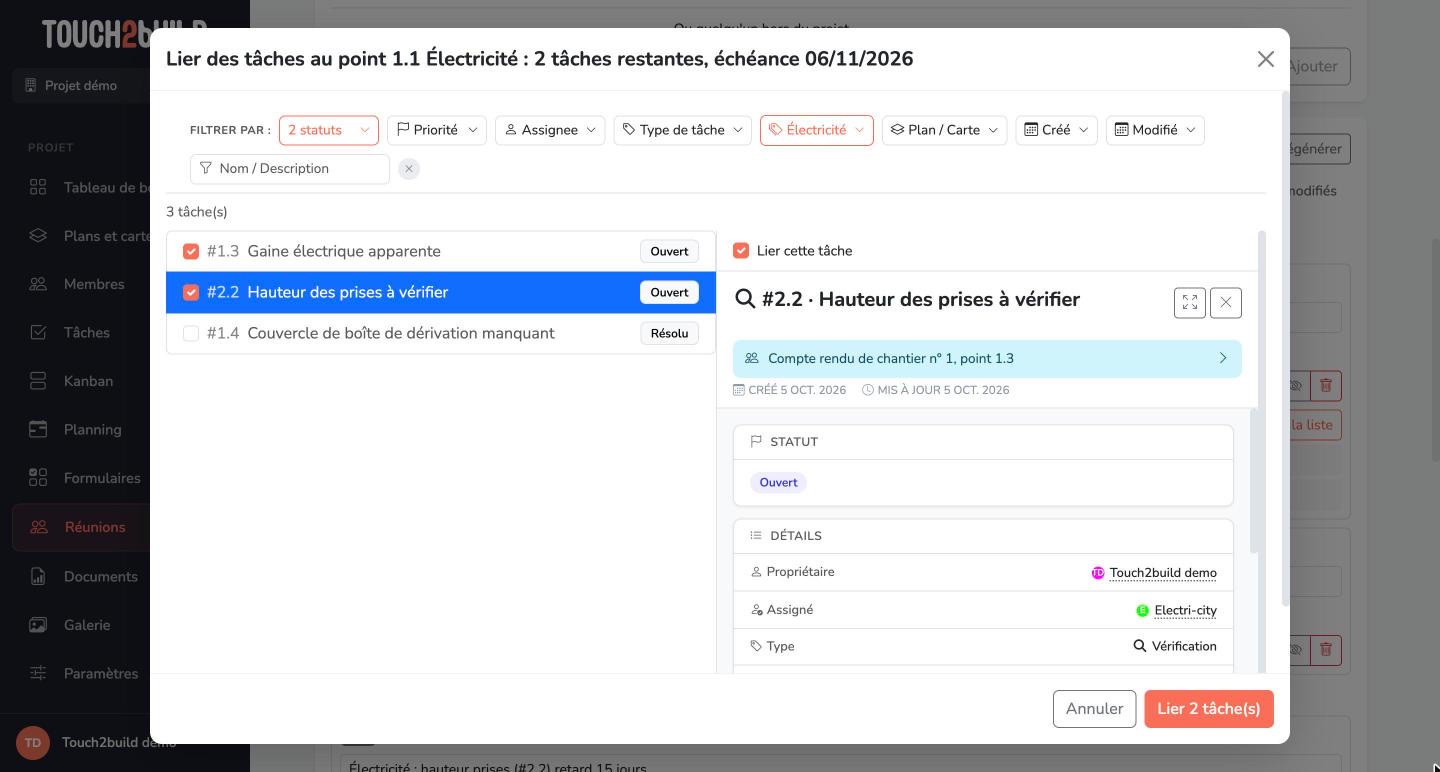
Task: Open the Type de tâche dropdown
Action: [682, 130]
